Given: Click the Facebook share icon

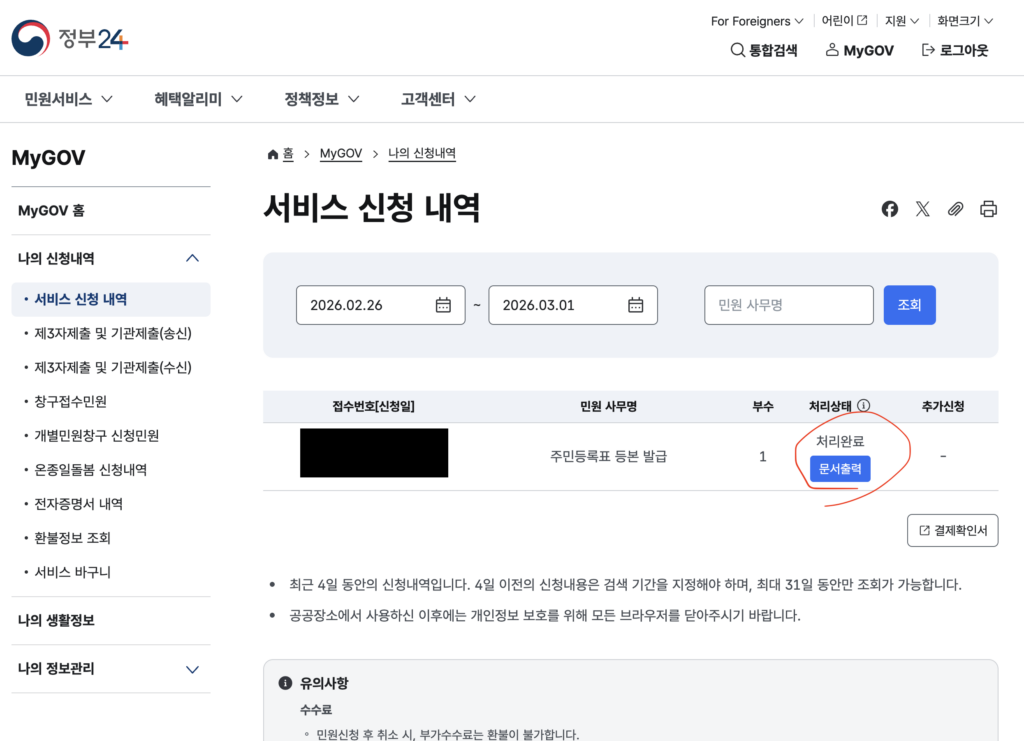Looking at the screenshot, I should [890, 209].
